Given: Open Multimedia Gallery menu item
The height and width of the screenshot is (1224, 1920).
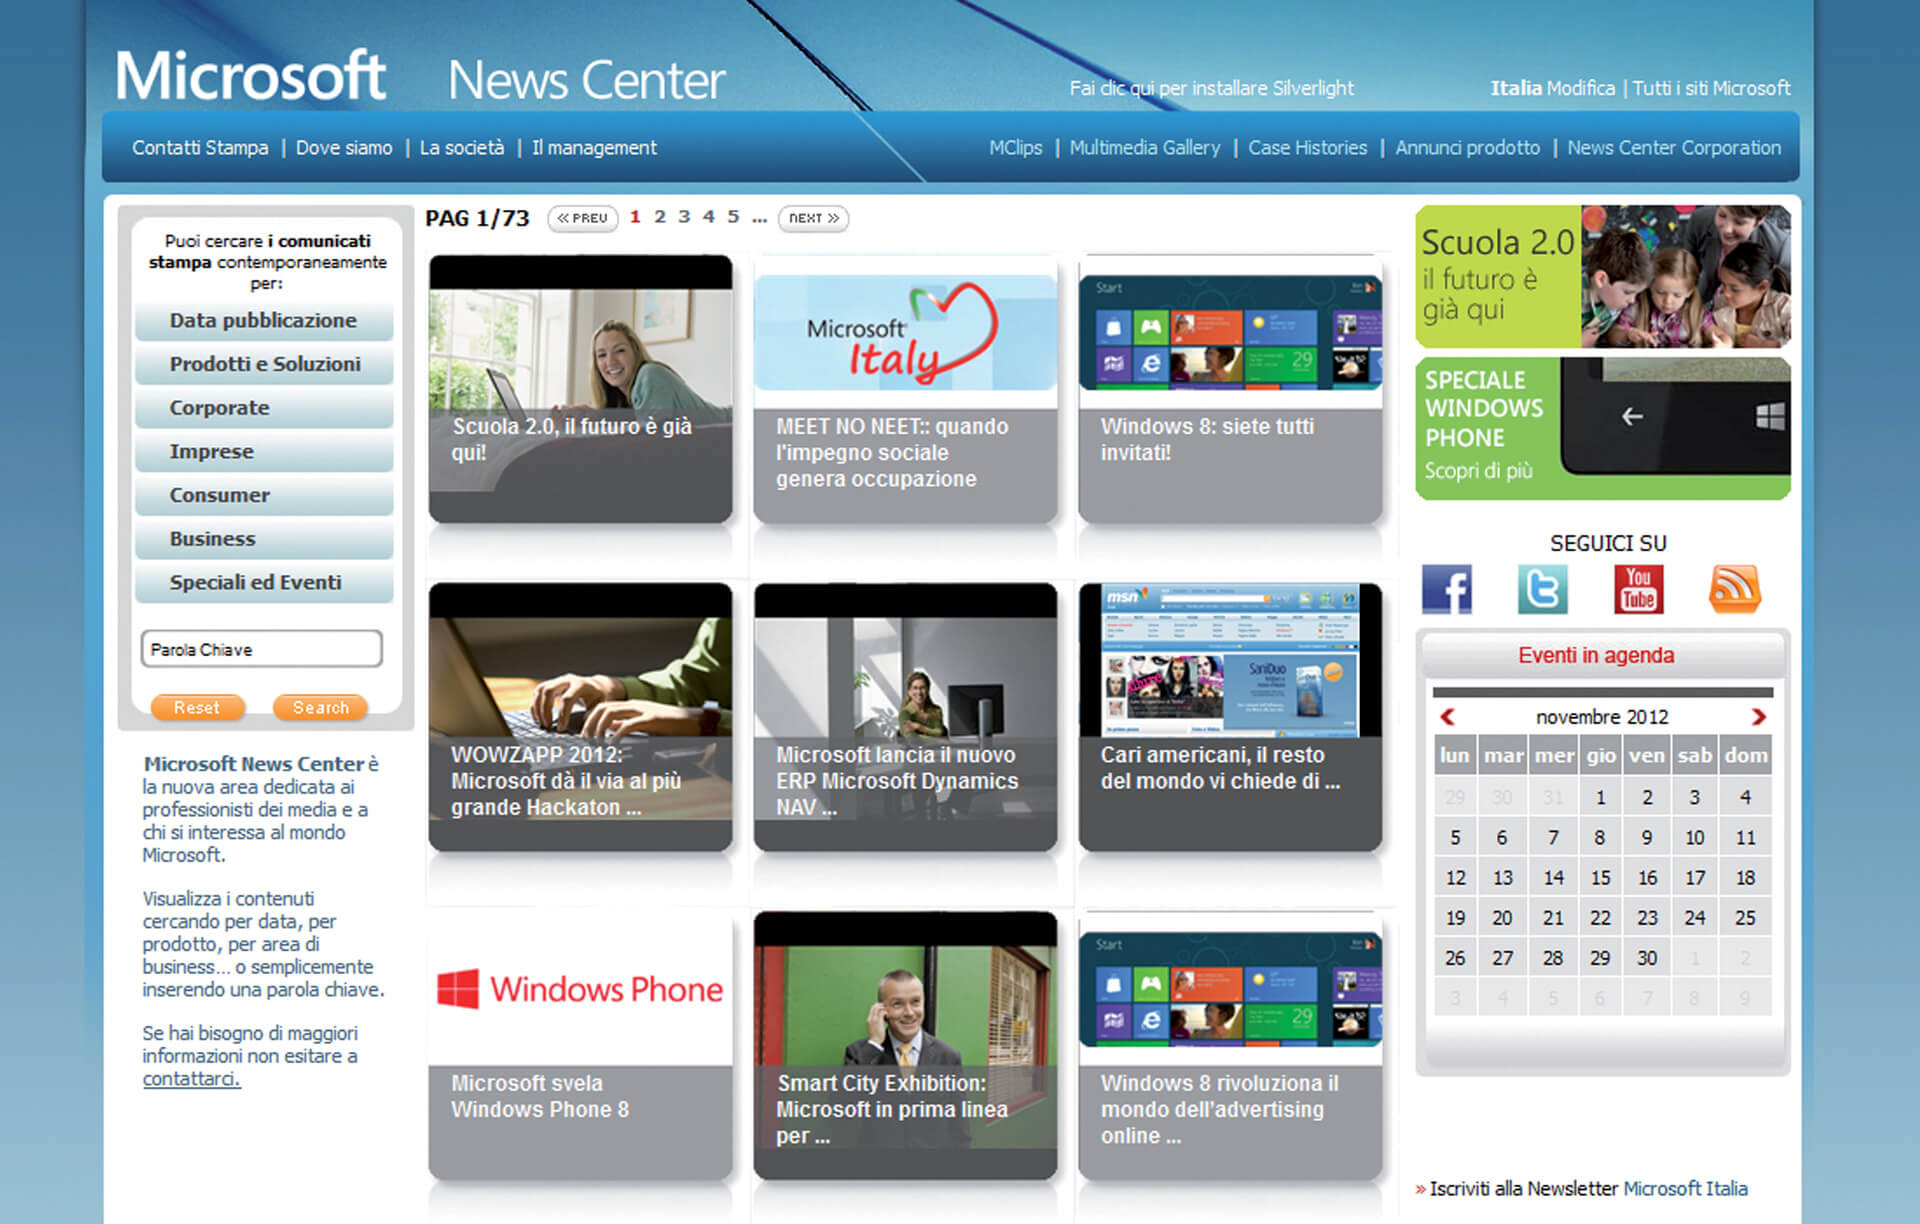Looking at the screenshot, I should [x=1145, y=148].
